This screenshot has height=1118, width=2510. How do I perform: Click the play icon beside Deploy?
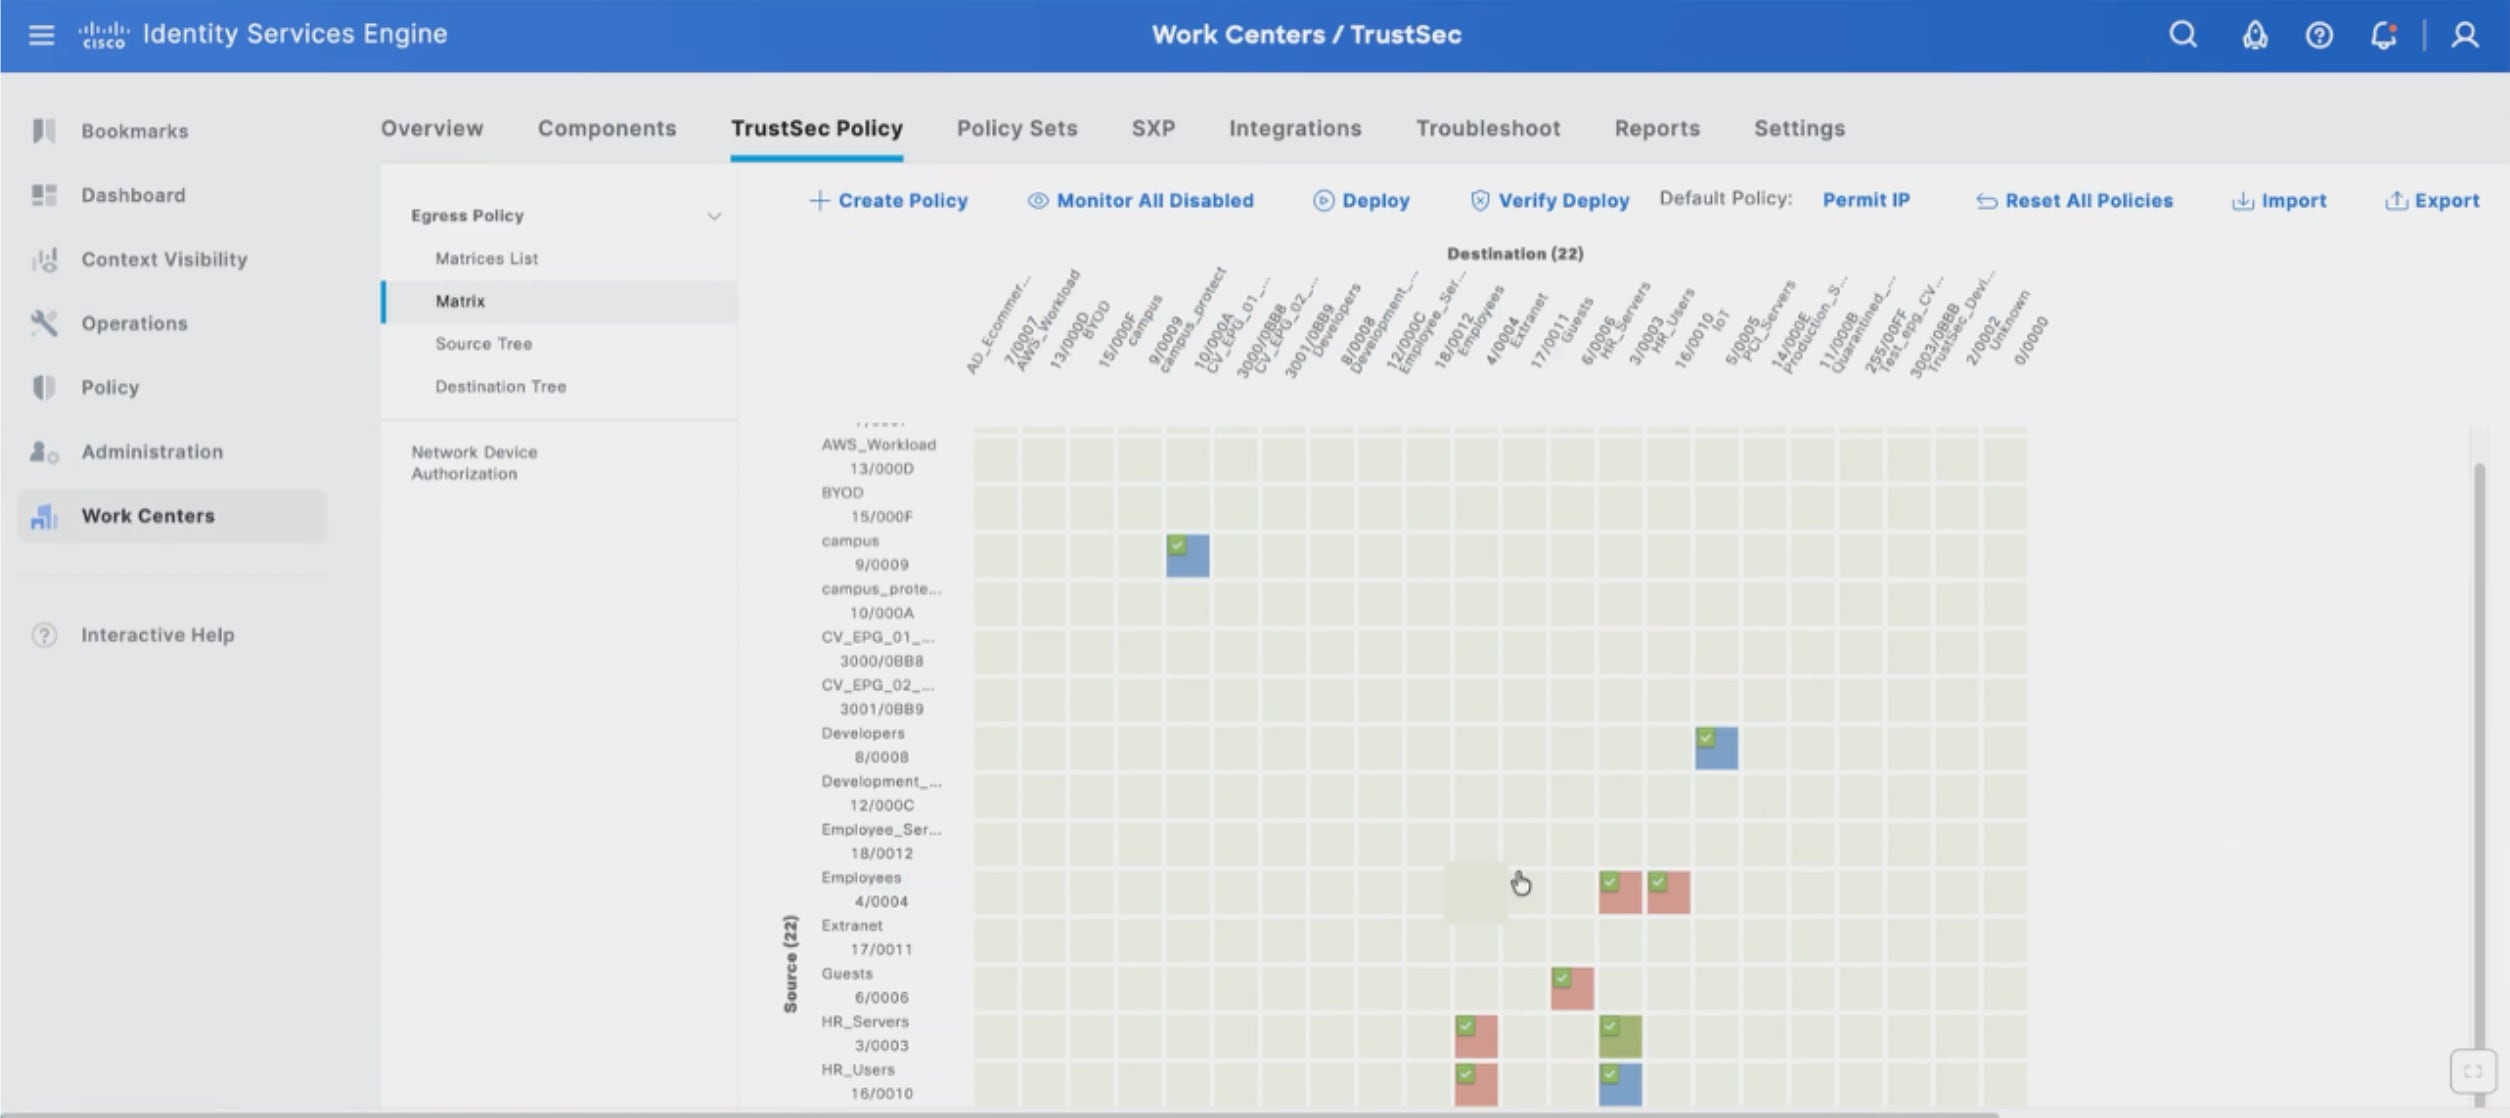pos(1323,201)
